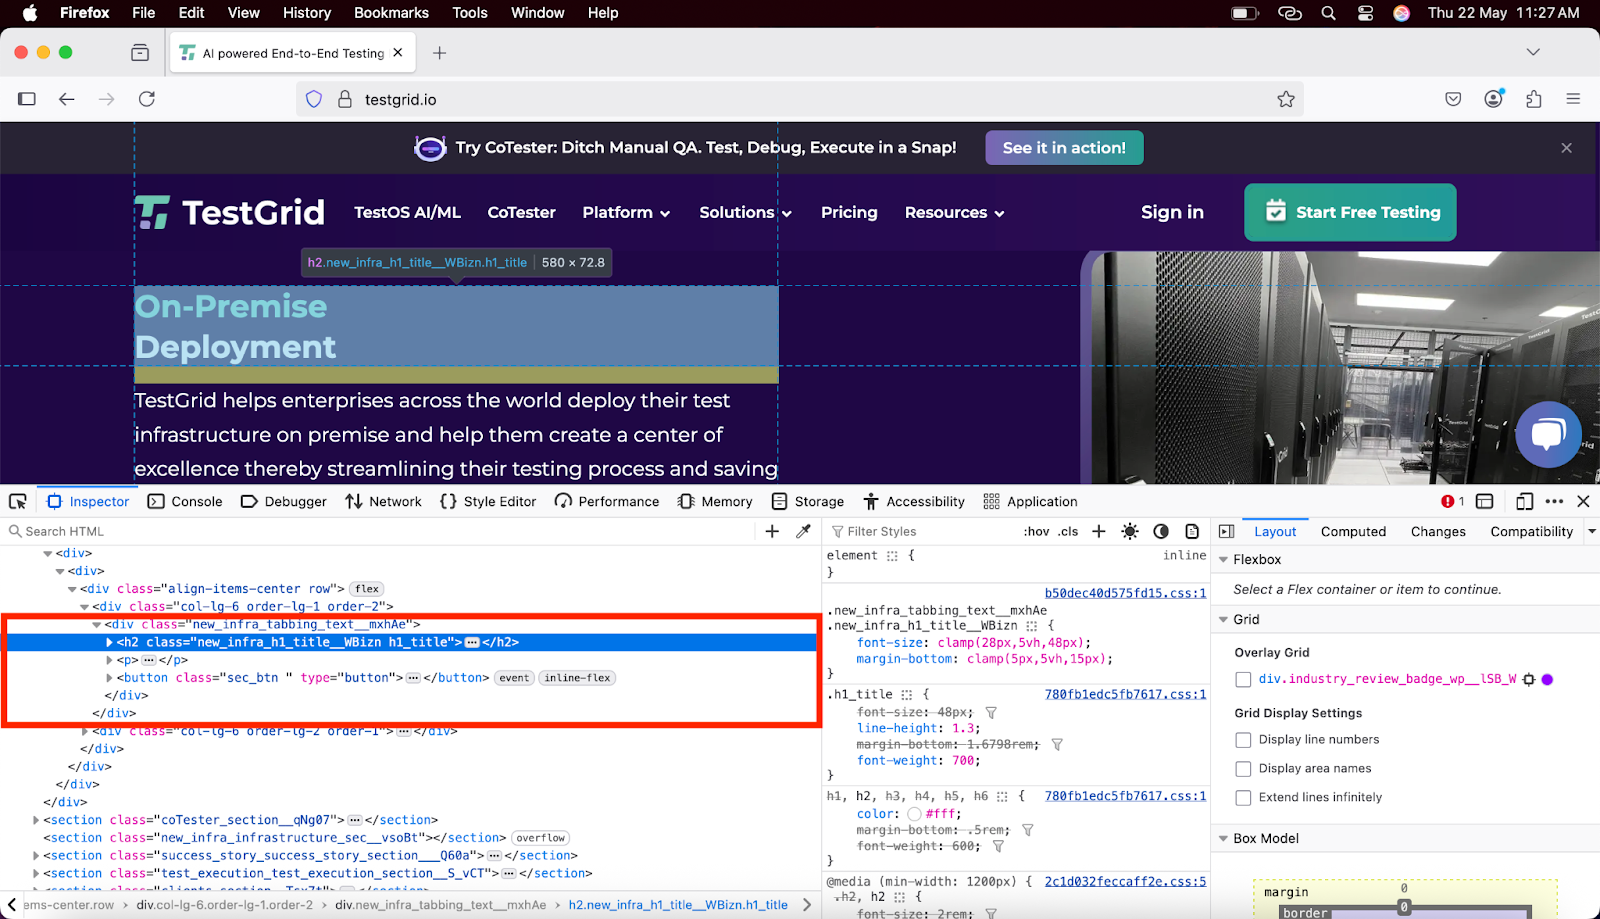1600x919 pixels.
Task: Open Firefox View tab icon
Action: [x=140, y=52]
